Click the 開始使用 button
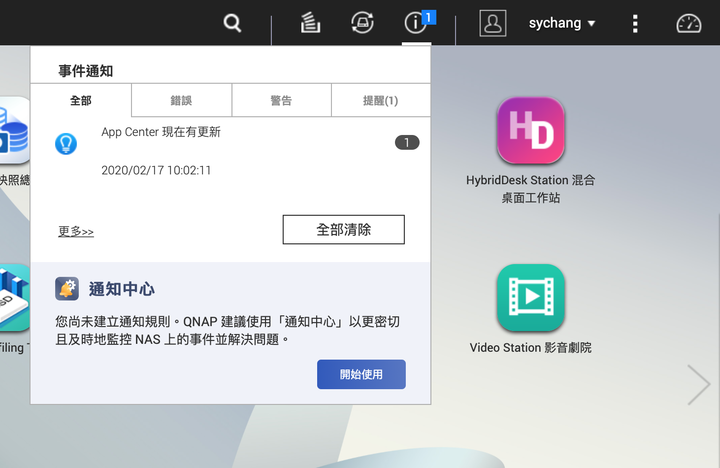This screenshot has width=720, height=468. pos(361,374)
